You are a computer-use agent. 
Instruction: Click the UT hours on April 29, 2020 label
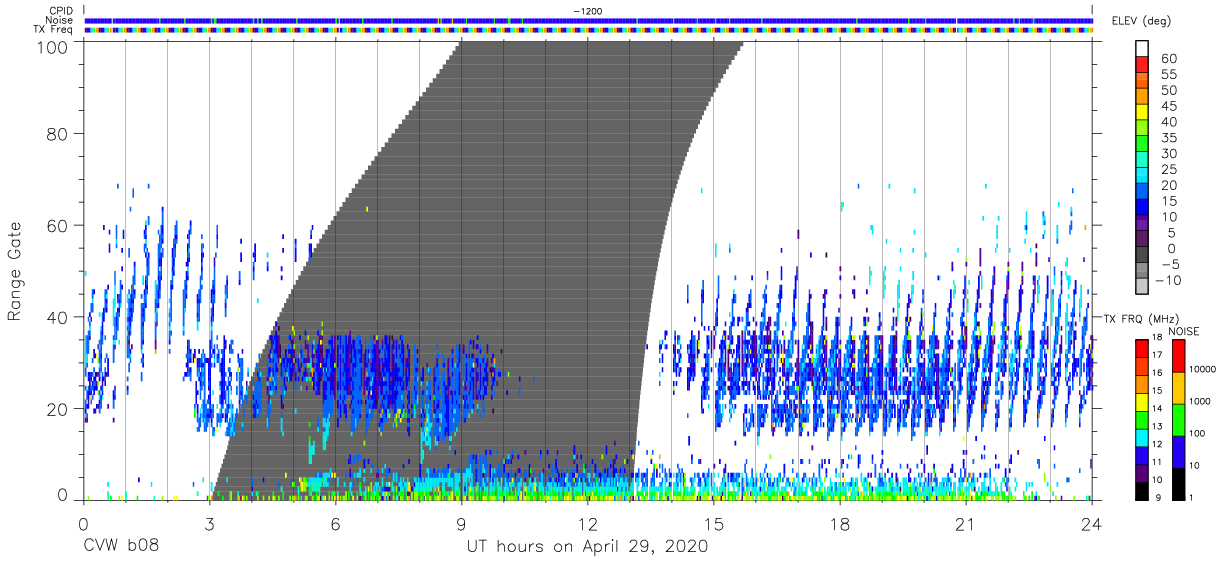(587, 546)
